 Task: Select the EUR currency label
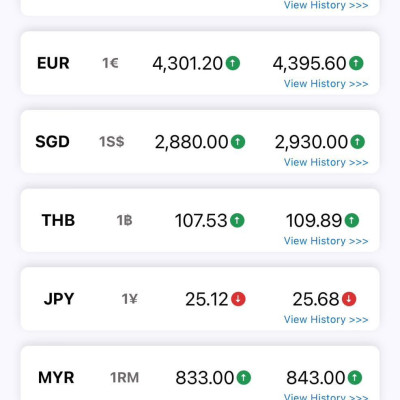[53, 63]
